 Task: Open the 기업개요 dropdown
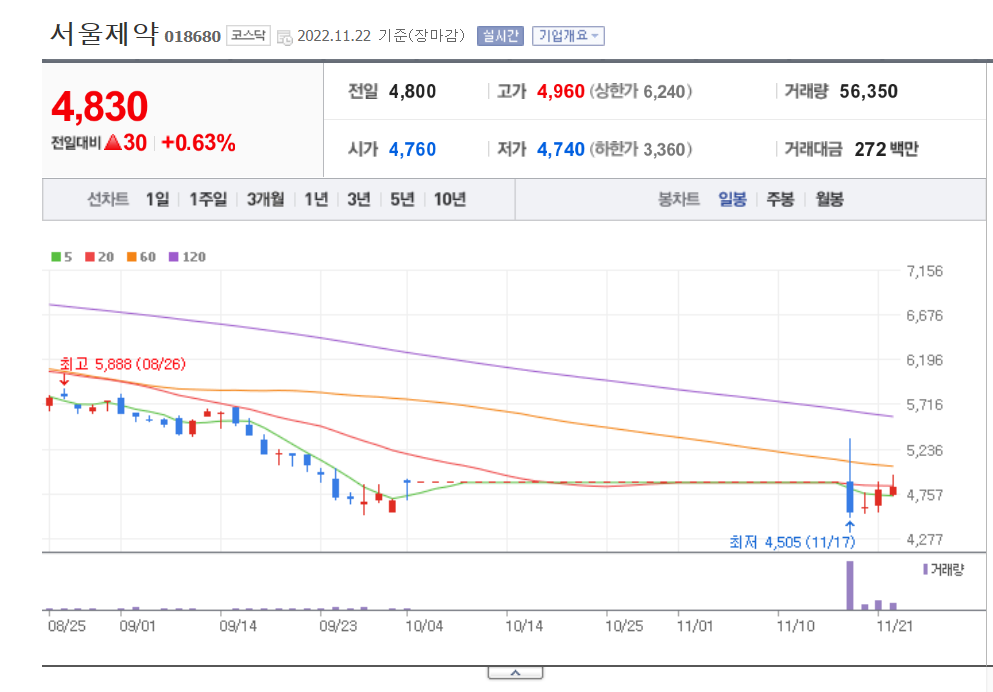pos(568,35)
